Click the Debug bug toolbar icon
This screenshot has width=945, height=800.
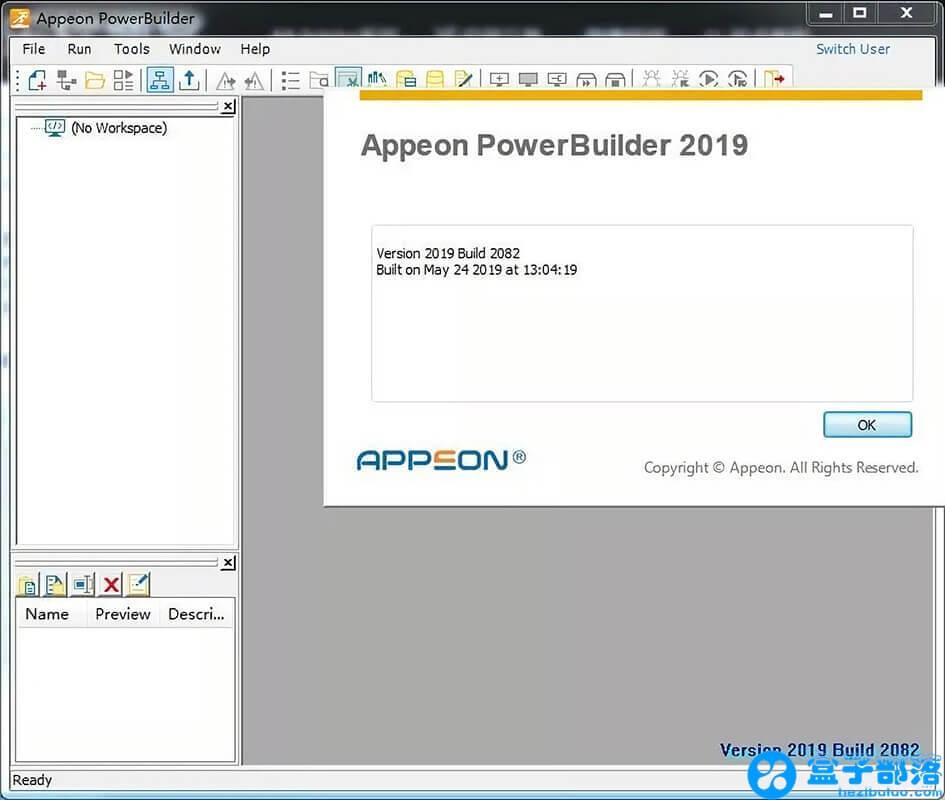pyautogui.click(x=651, y=80)
